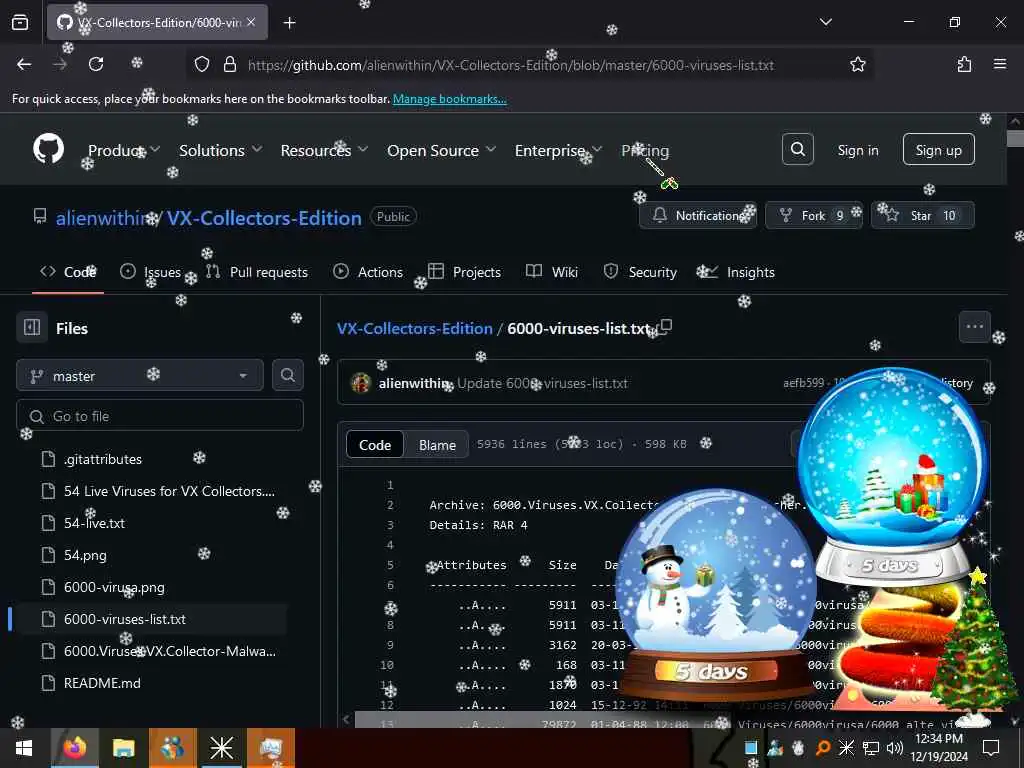Open the Actions tab
The width and height of the screenshot is (1024, 768).
(x=368, y=272)
